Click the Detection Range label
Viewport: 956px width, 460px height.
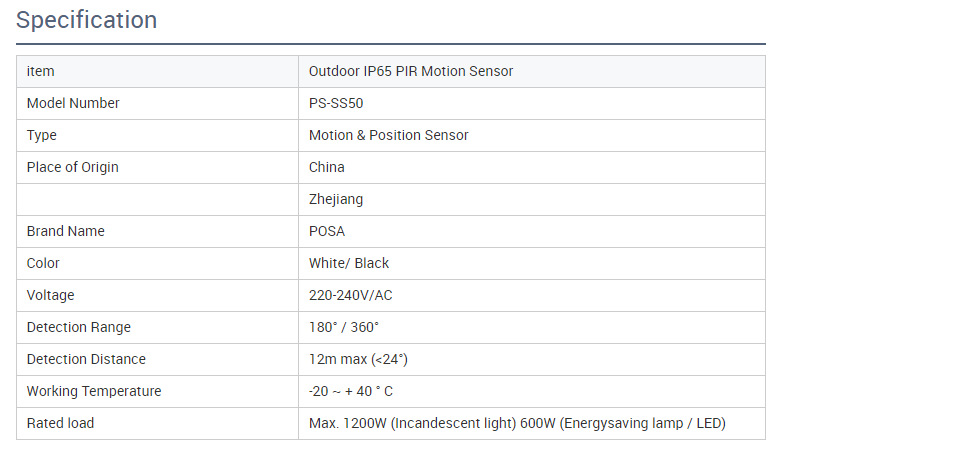click(x=78, y=327)
